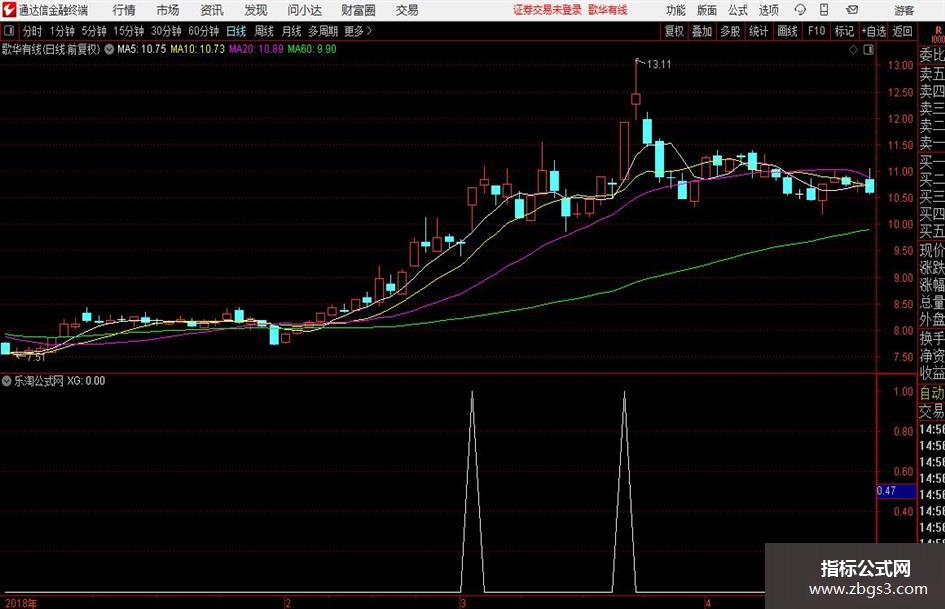The width and height of the screenshot is (945, 609).
Task: Click the 2018年 timeline label
Action: pyautogui.click(x=20, y=603)
